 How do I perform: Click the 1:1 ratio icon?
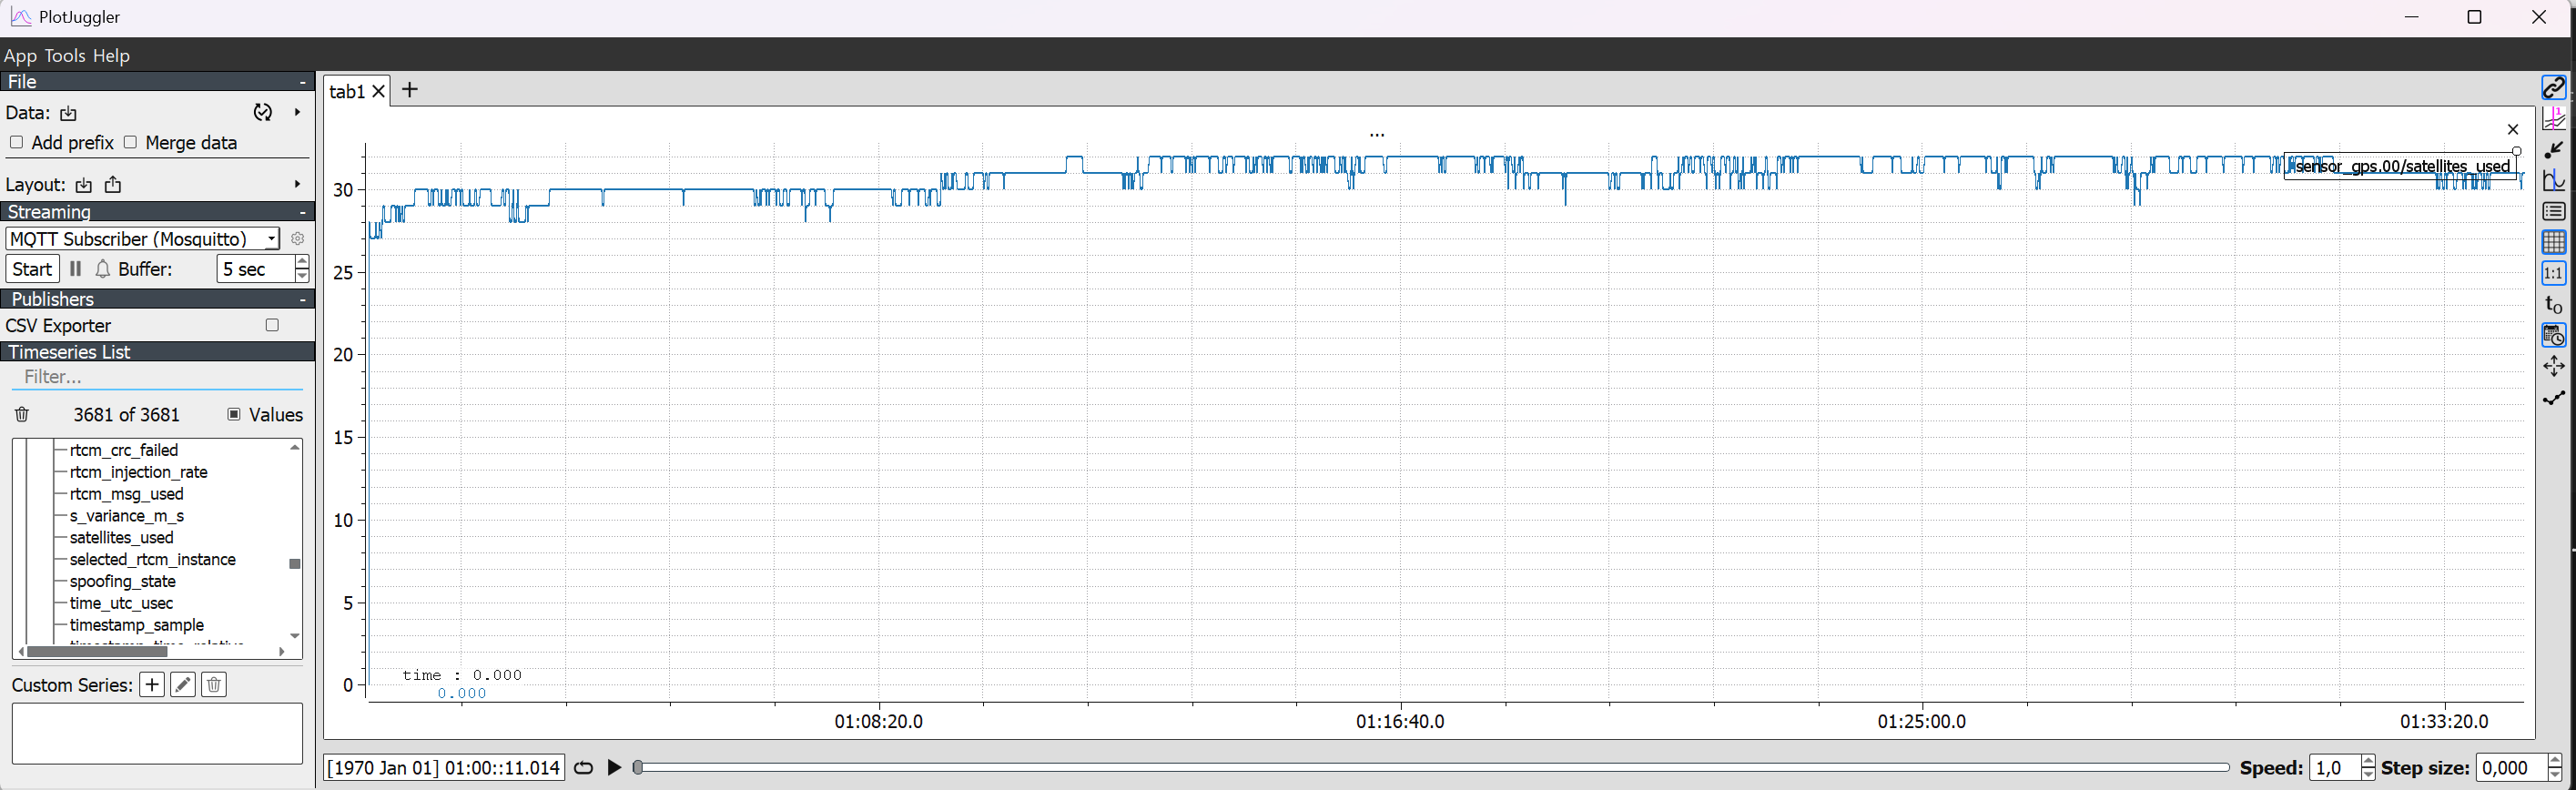pyautogui.click(x=2553, y=273)
